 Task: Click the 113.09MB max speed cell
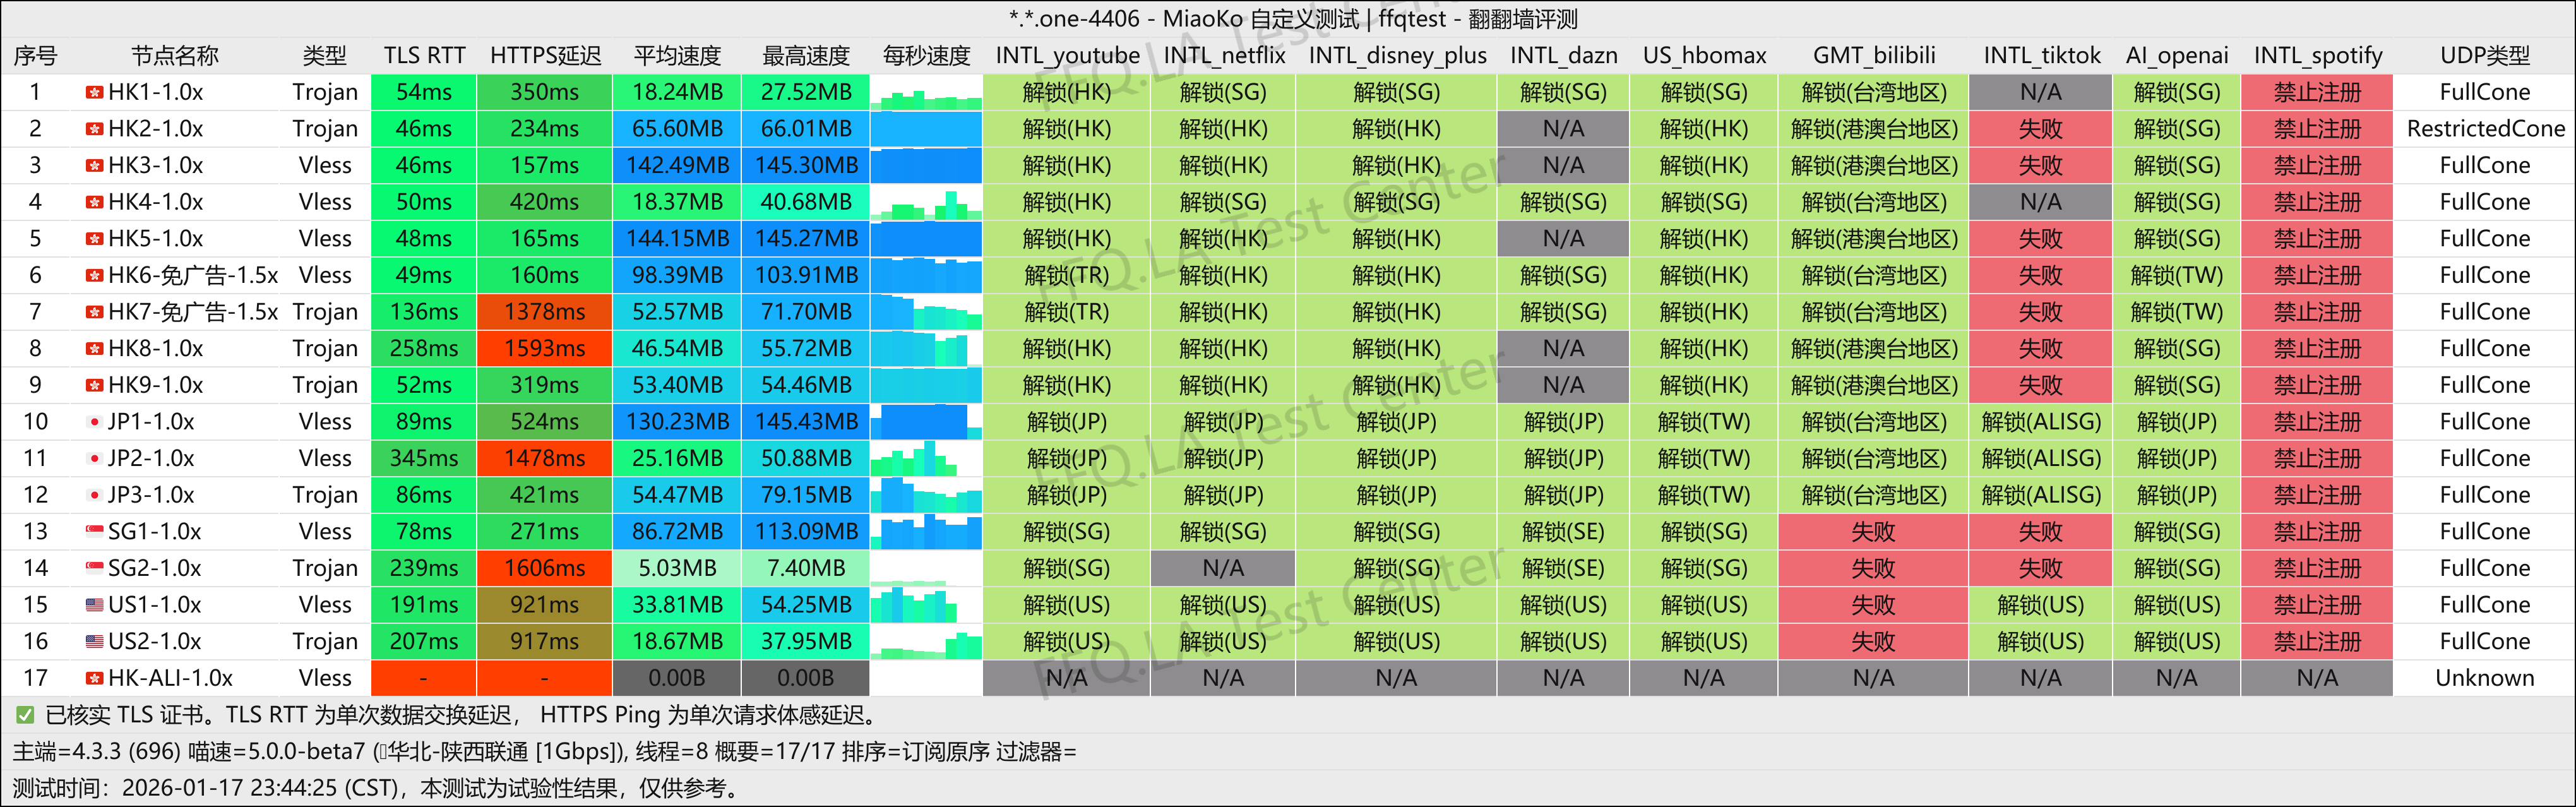tap(806, 531)
